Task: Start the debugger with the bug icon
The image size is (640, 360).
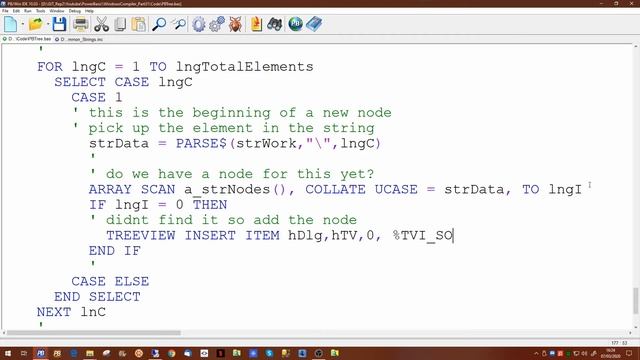Action: click(x=235, y=24)
